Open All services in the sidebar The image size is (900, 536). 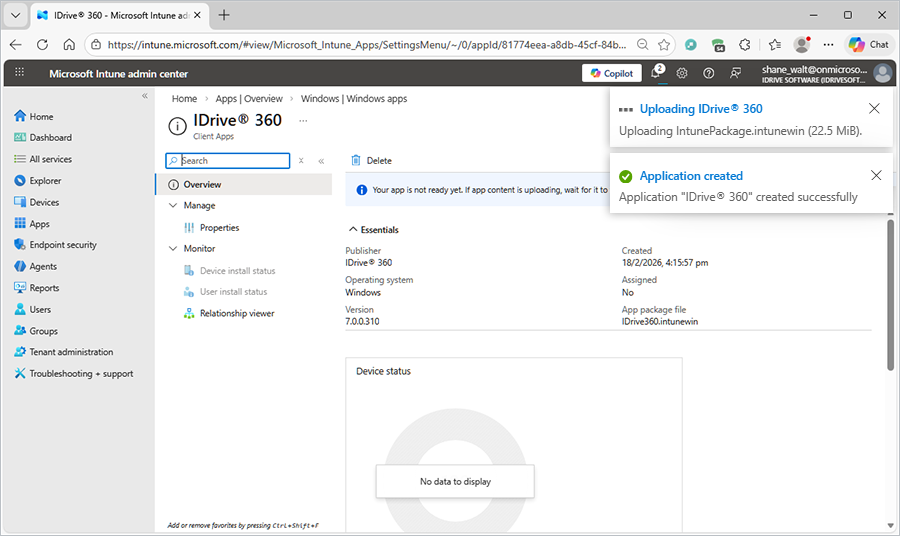(43, 159)
